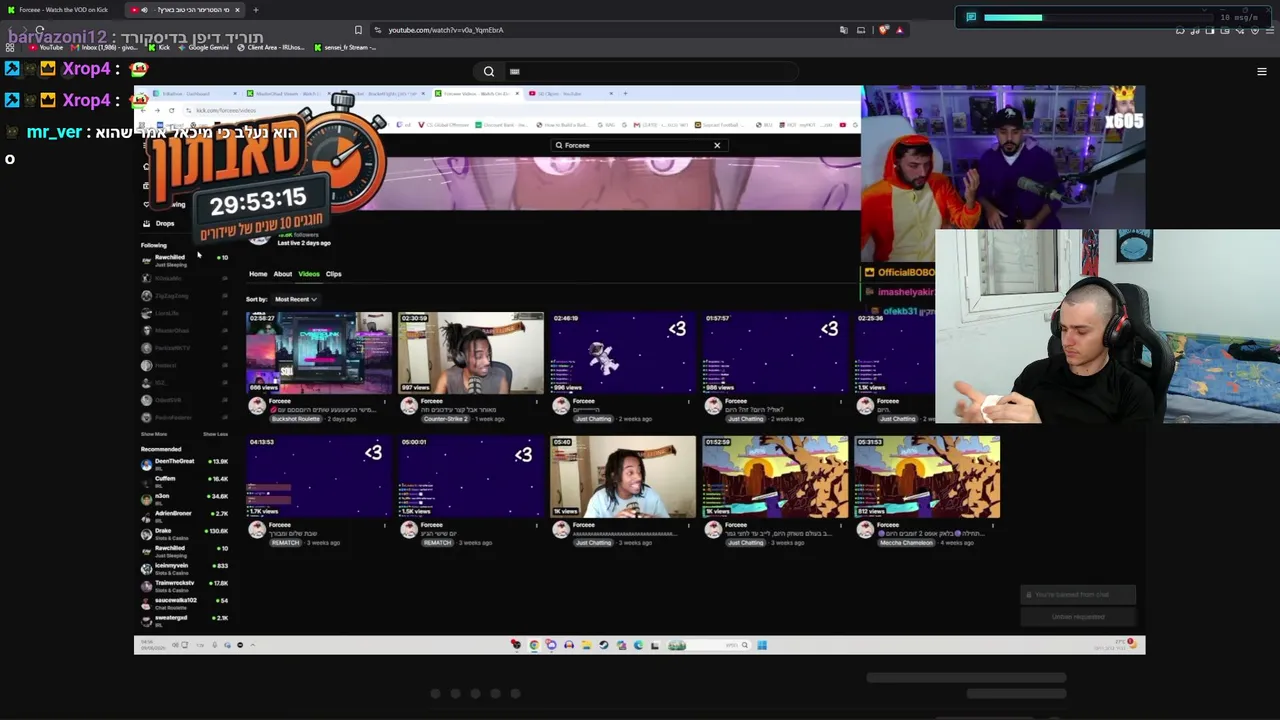
Task: Open n3on in the Recommended list
Action: point(185,498)
